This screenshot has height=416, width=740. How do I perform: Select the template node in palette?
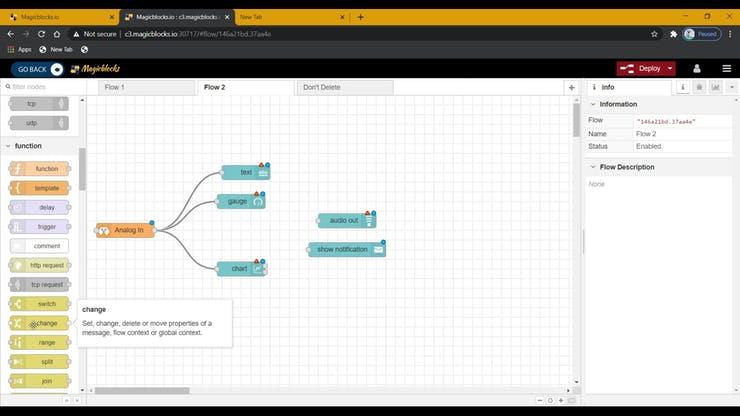click(x=40, y=188)
